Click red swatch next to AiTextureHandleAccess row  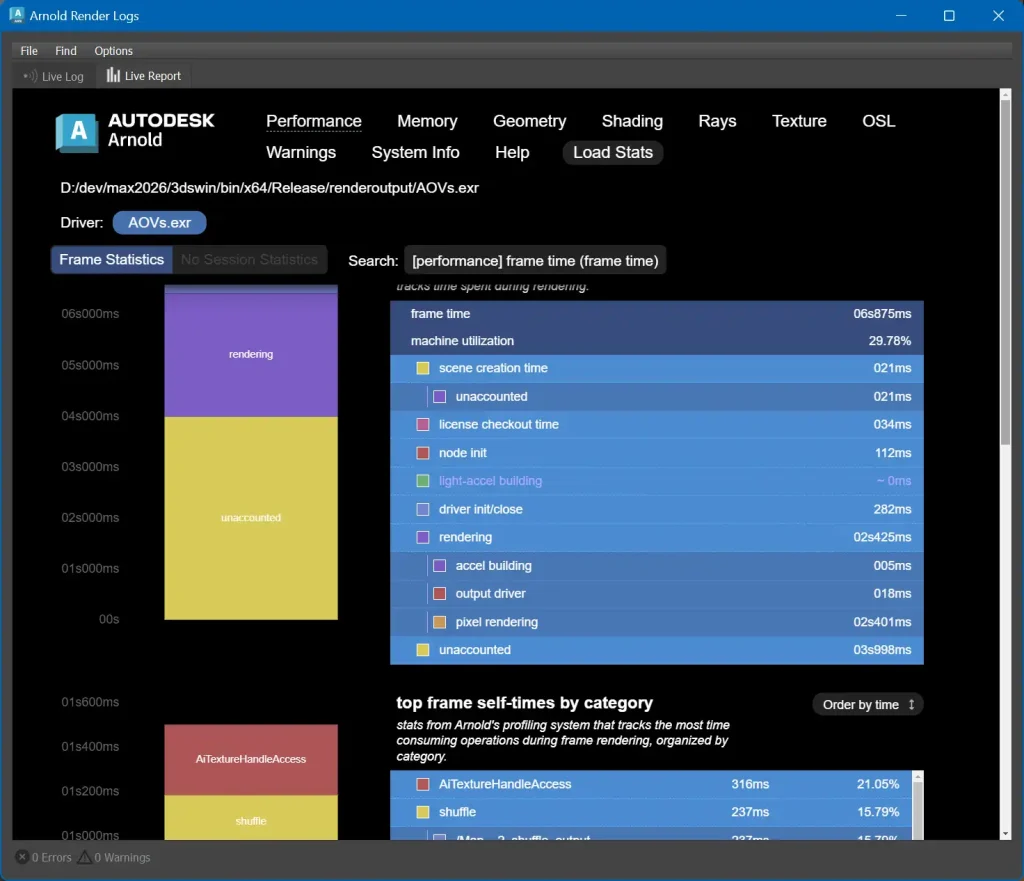click(423, 784)
